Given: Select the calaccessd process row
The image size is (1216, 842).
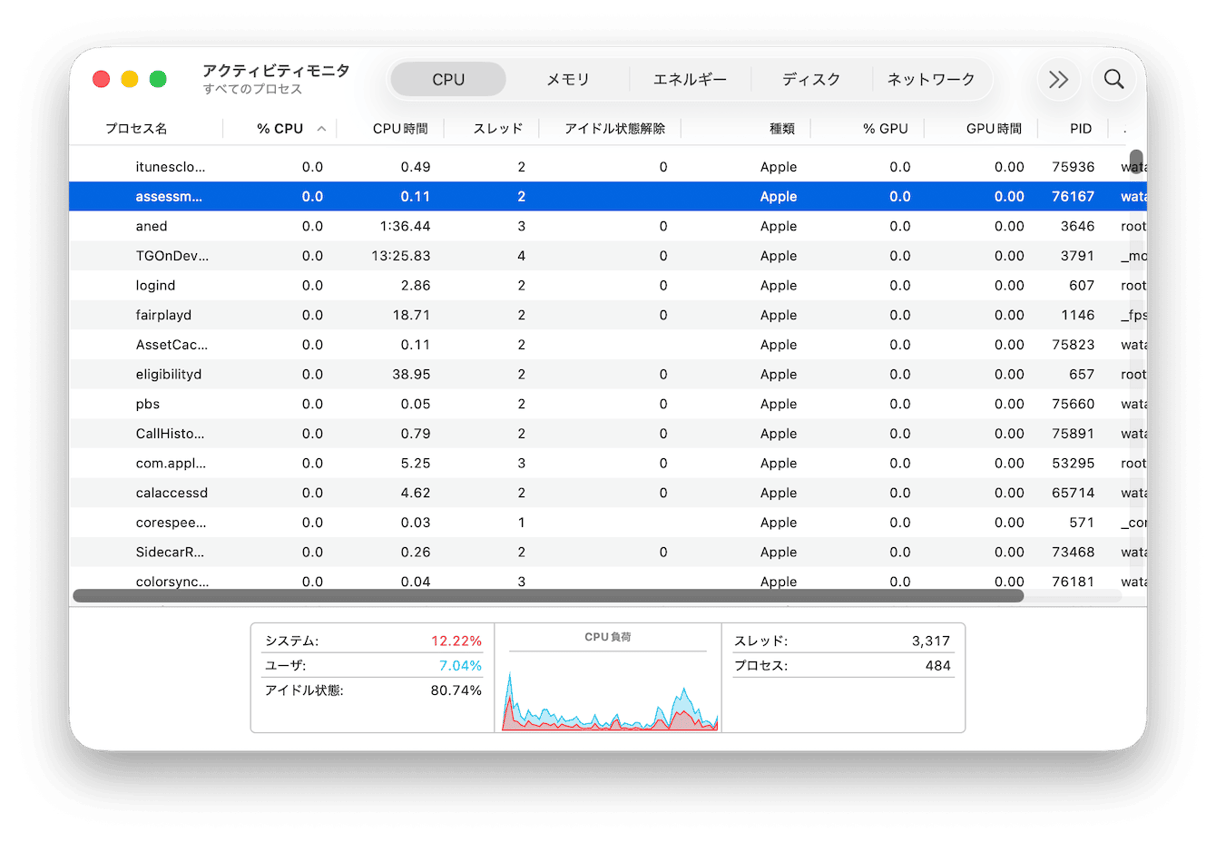Looking at the screenshot, I should click(608, 492).
